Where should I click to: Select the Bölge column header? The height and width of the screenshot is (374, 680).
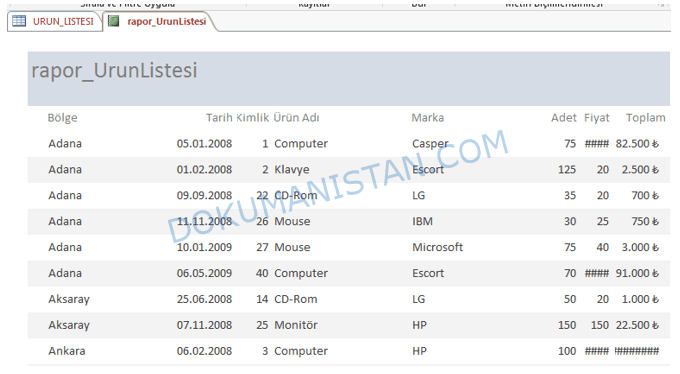pyautogui.click(x=62, y=118)
